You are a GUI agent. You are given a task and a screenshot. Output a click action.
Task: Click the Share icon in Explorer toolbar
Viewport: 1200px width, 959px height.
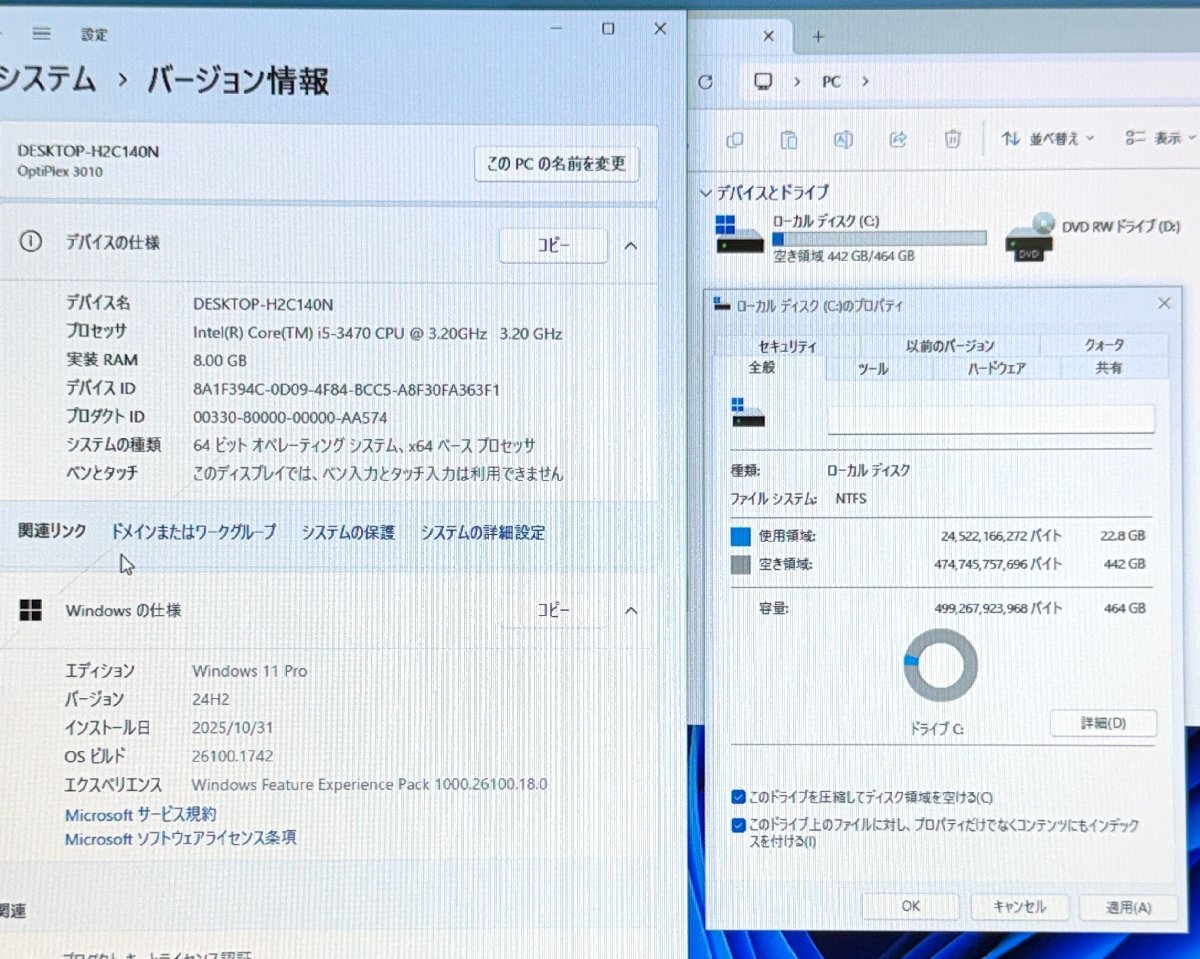[897, 140]
